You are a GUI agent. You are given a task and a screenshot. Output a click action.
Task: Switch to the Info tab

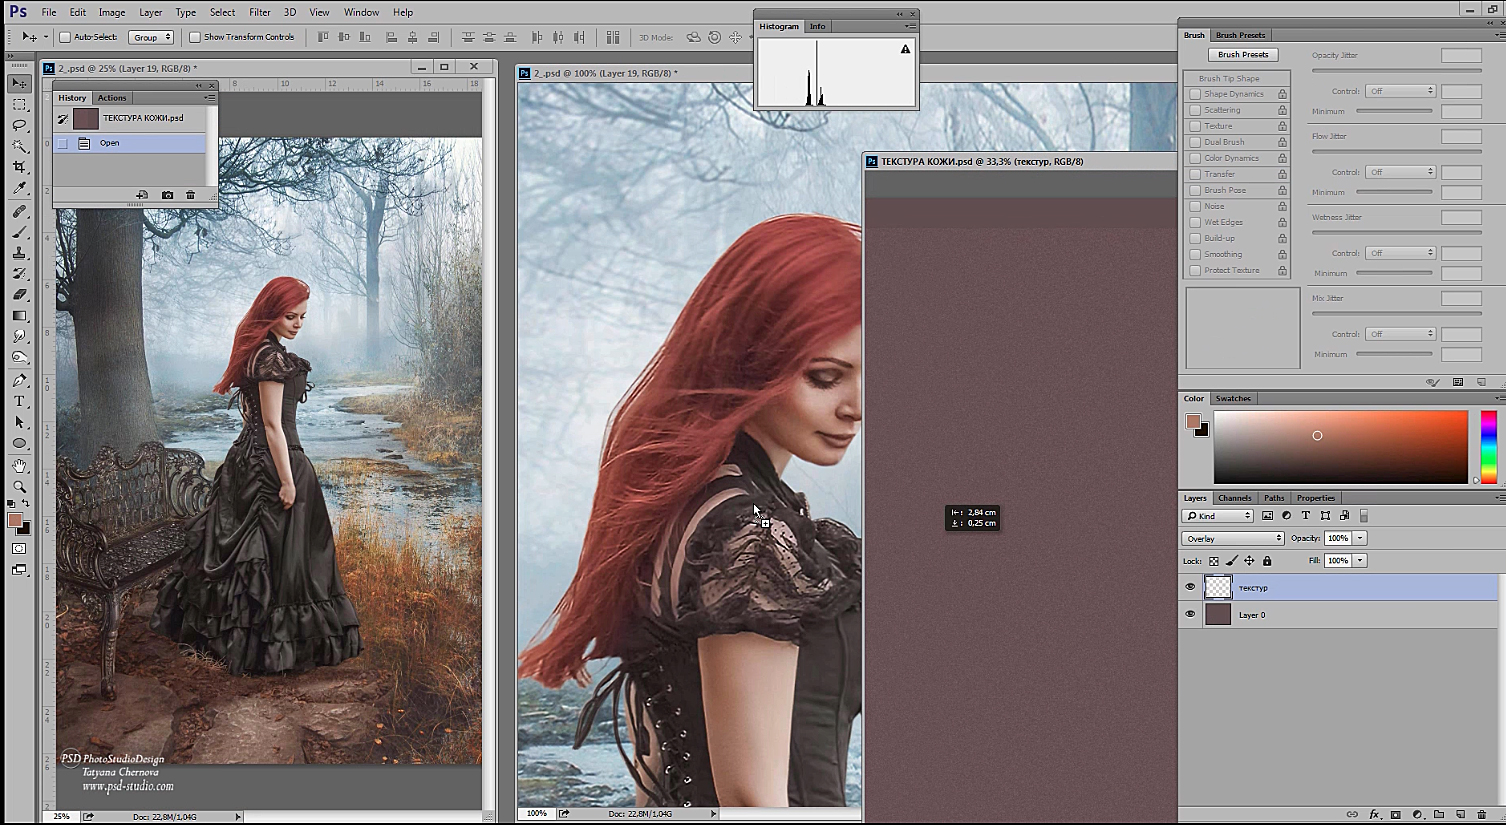[818, 26]
